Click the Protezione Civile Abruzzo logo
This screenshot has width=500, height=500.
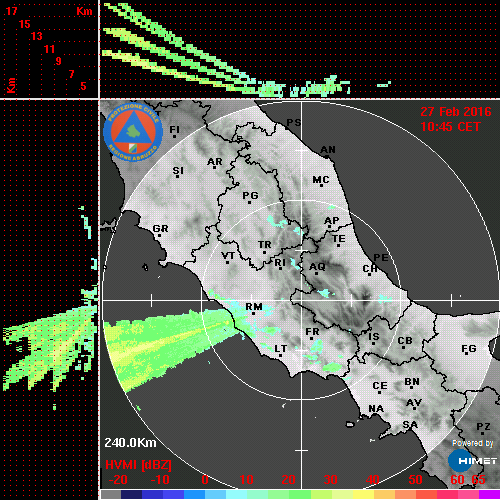133,132
